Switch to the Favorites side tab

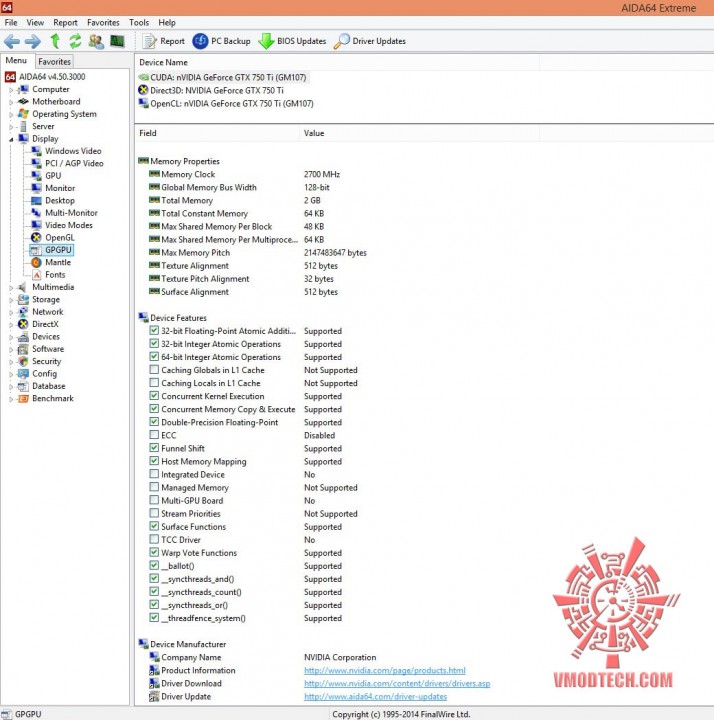(54, 62)
